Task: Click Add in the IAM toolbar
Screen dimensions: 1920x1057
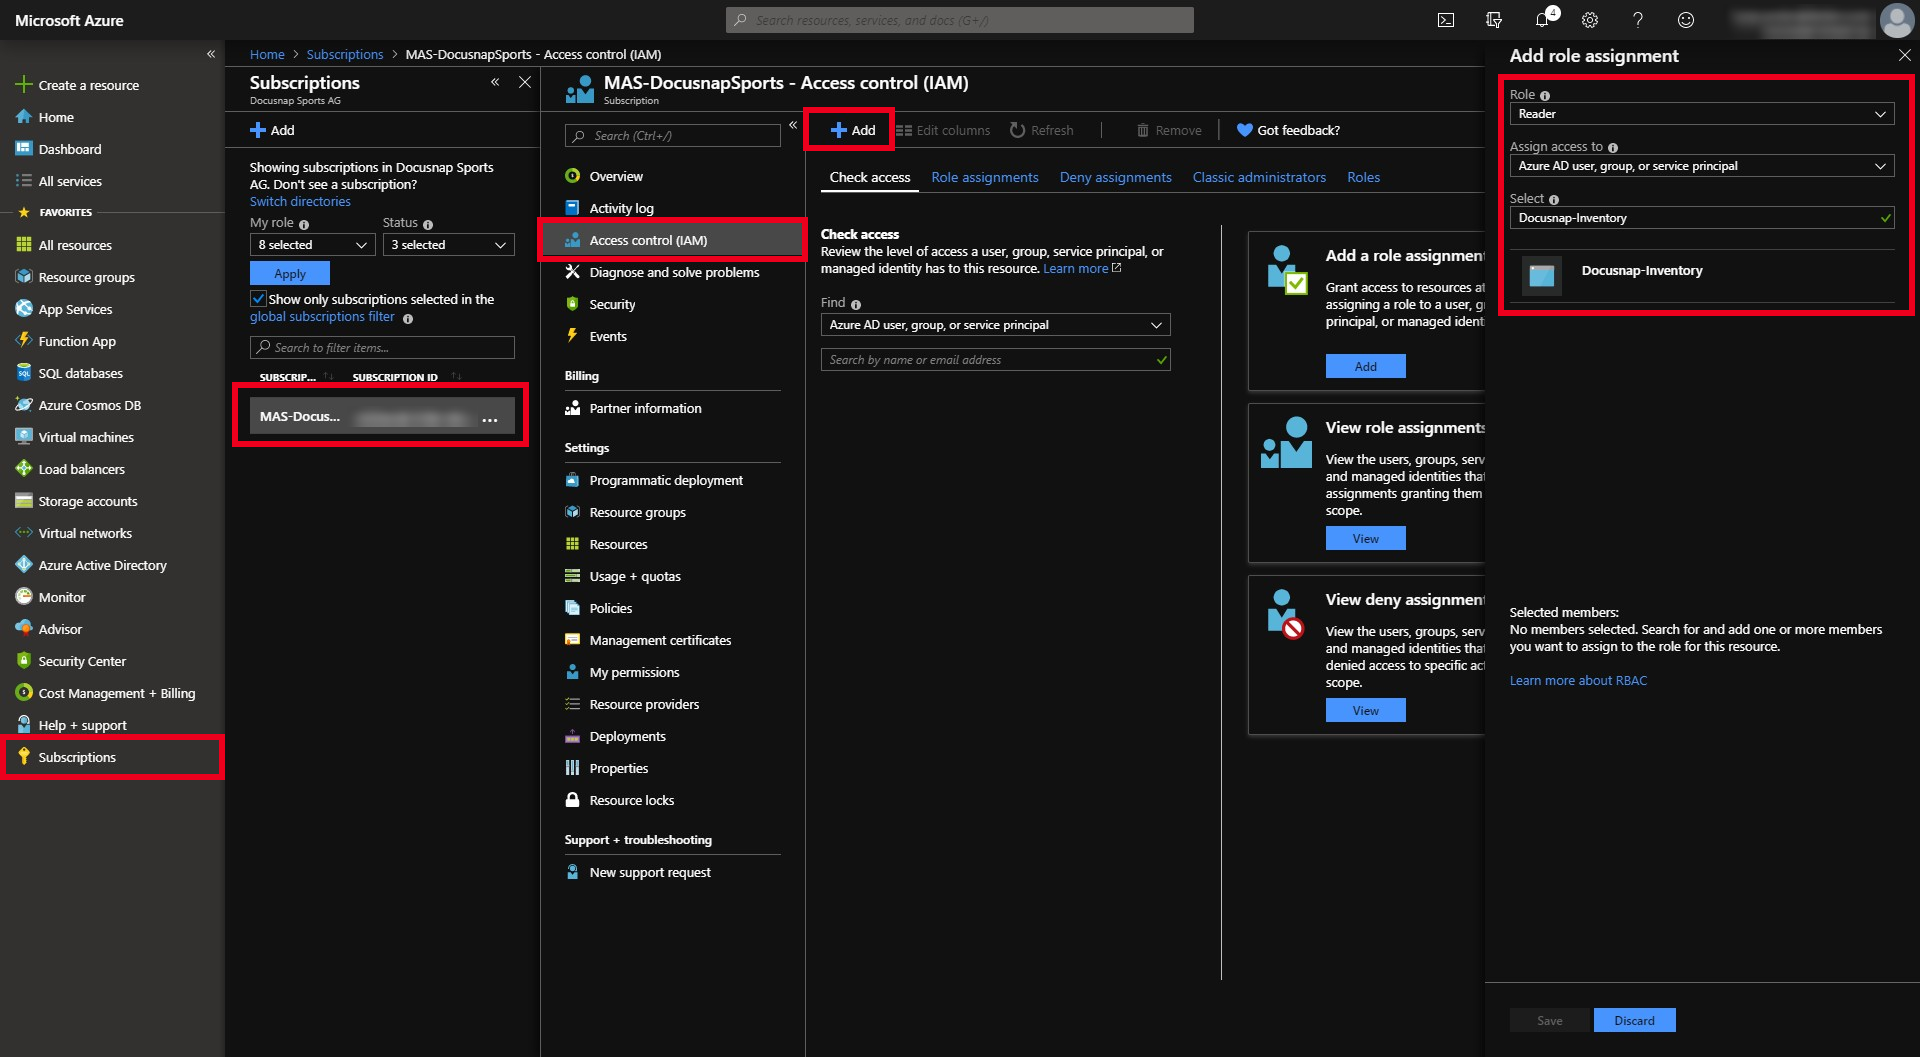Action: click(852, 130)
